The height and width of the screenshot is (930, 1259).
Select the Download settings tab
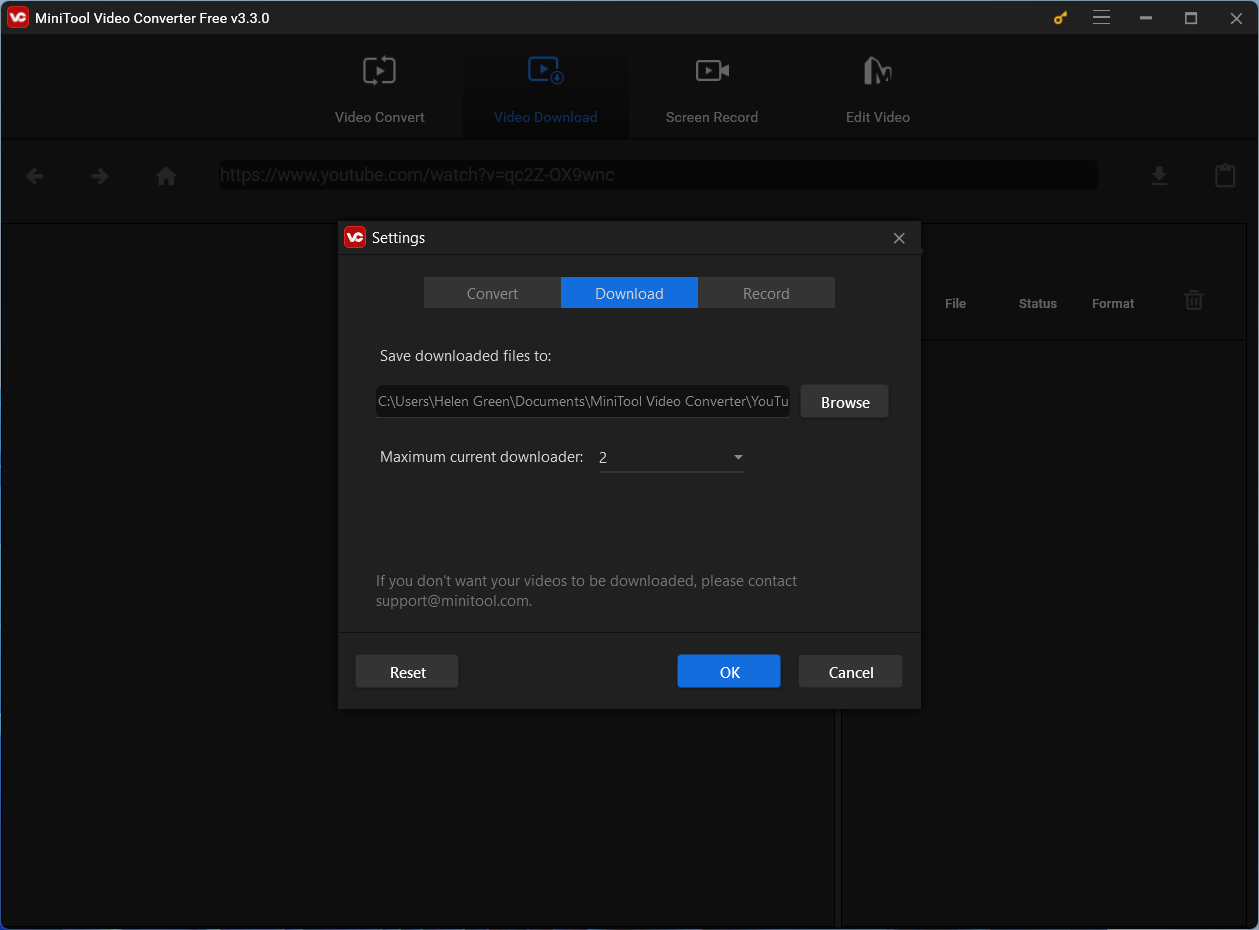[628, 293]
